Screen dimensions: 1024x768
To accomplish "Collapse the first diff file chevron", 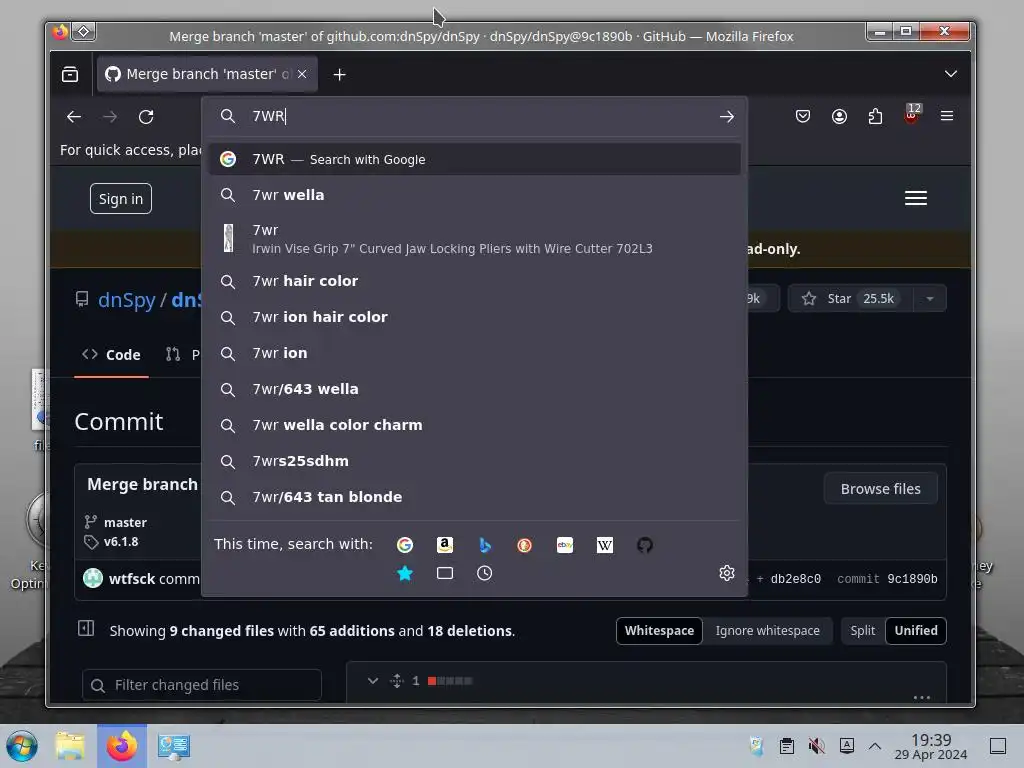I will [372, 680].
